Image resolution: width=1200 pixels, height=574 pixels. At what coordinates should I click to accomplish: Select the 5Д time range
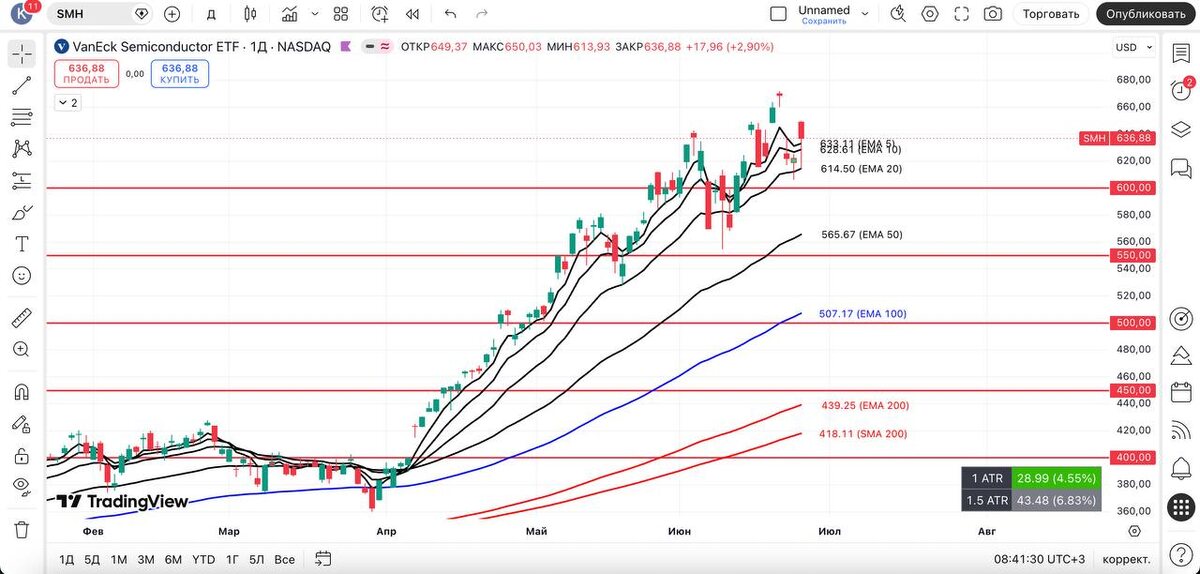pyautogui.click(x=92, y=559)
